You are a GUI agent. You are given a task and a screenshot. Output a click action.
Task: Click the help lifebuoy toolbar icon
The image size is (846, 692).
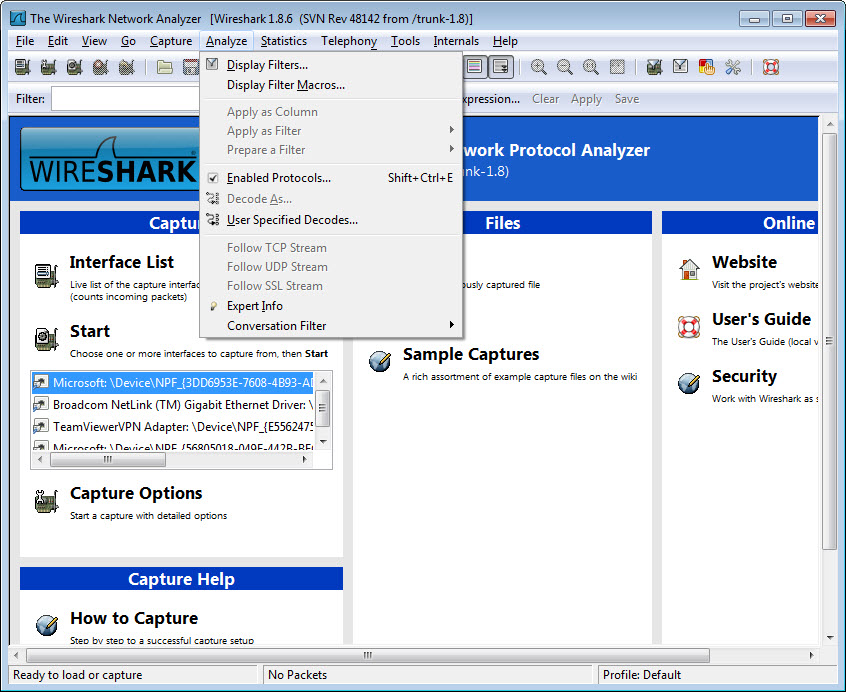click(770, 67)
